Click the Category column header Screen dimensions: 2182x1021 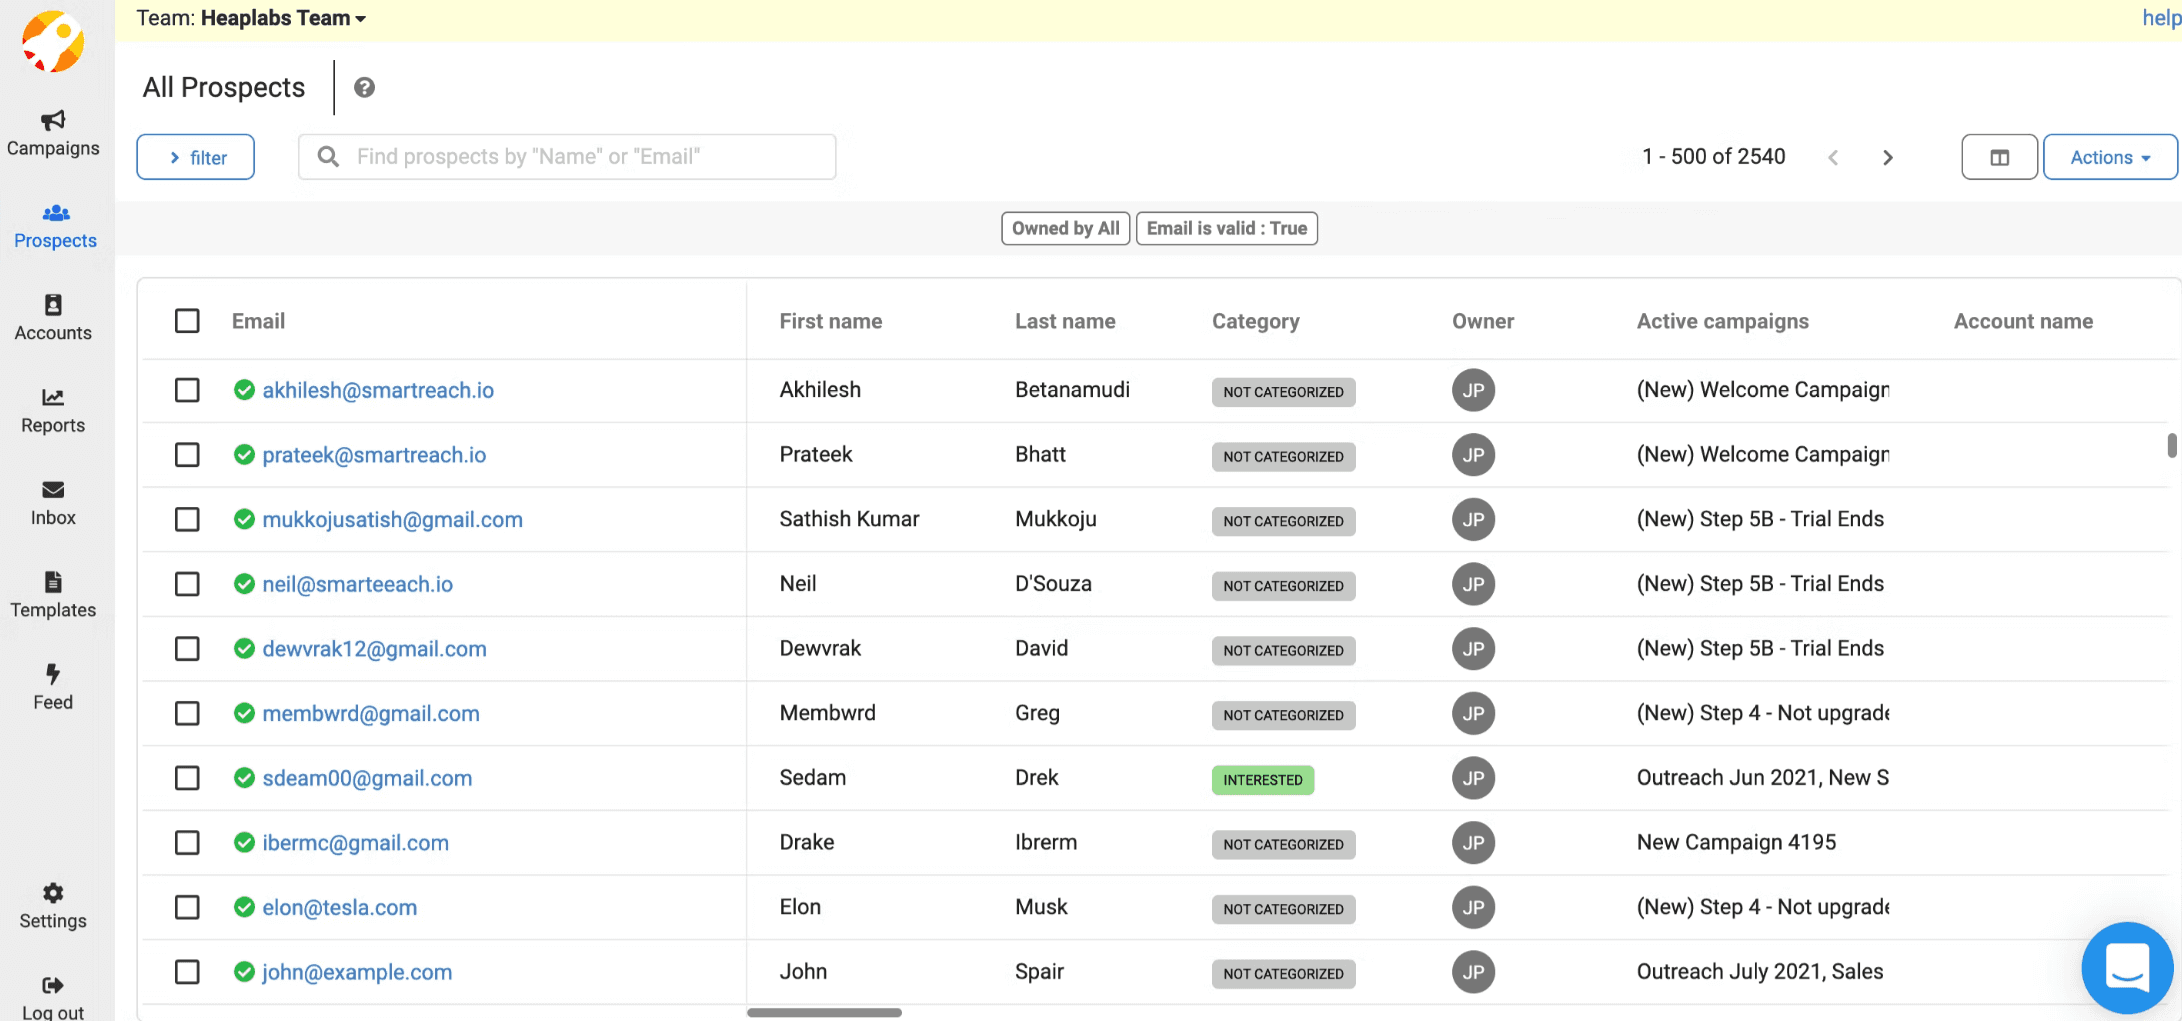coord(1256,321)
